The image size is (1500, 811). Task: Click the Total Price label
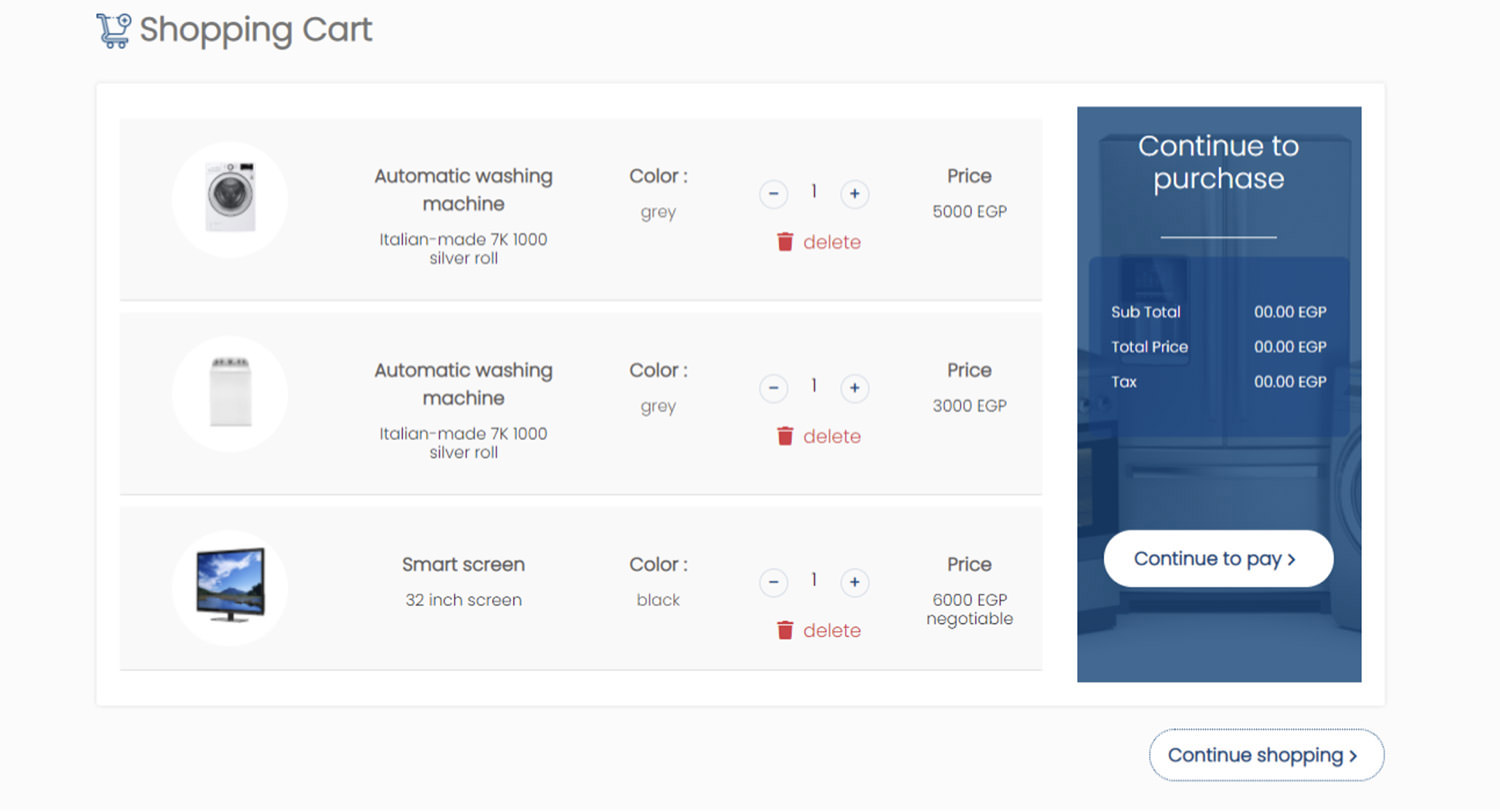click(1150, 347)
